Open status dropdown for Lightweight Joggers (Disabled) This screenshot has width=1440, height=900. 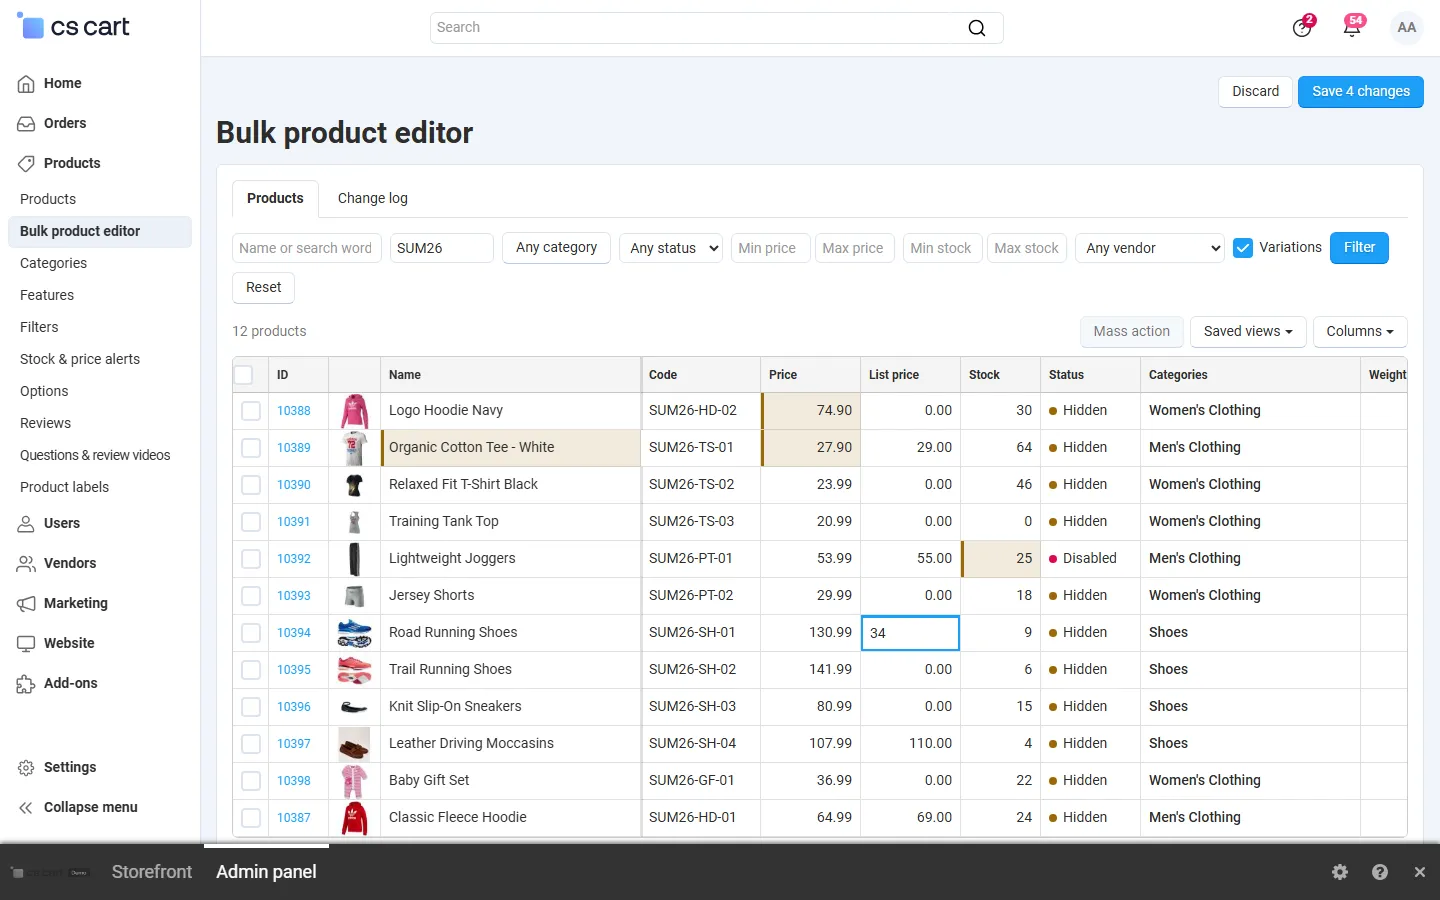(x=1090, y=559)
